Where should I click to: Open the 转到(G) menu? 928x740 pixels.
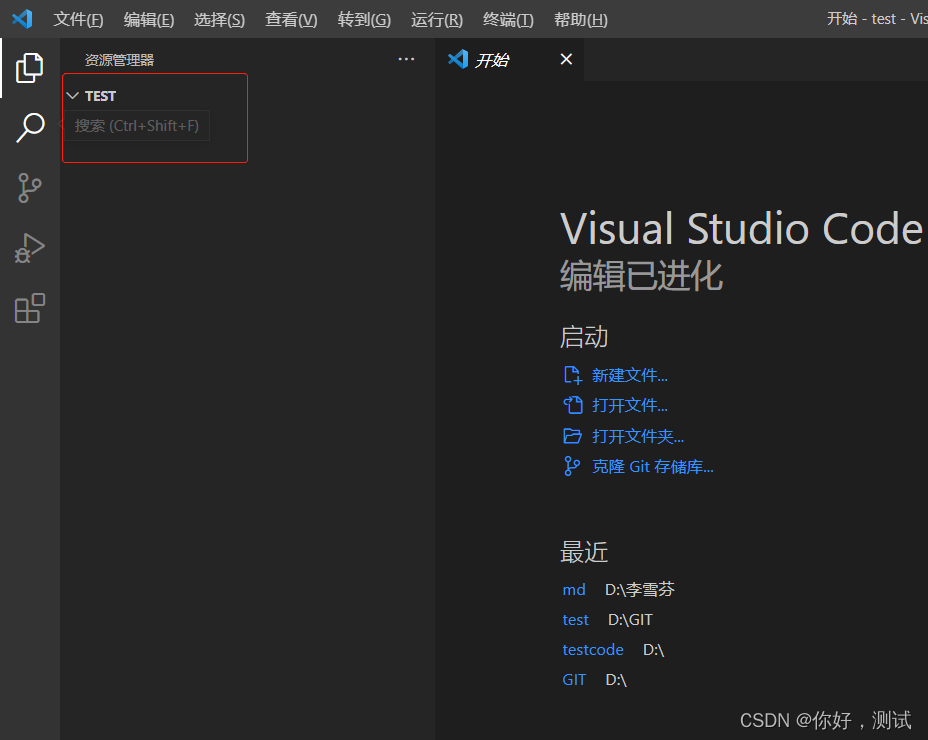pyautogui.click(x=364, y=20)
